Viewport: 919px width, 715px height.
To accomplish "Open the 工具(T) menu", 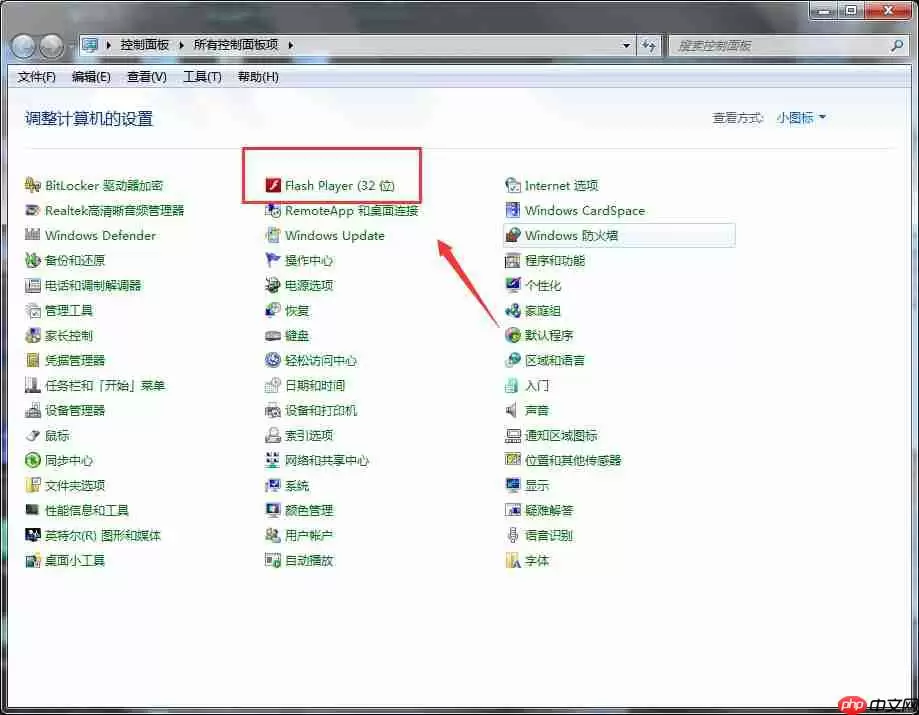I will 201,77.
